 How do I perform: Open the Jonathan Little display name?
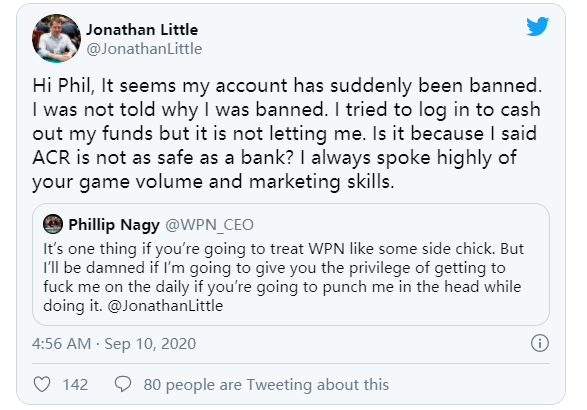tap(142, 30)
